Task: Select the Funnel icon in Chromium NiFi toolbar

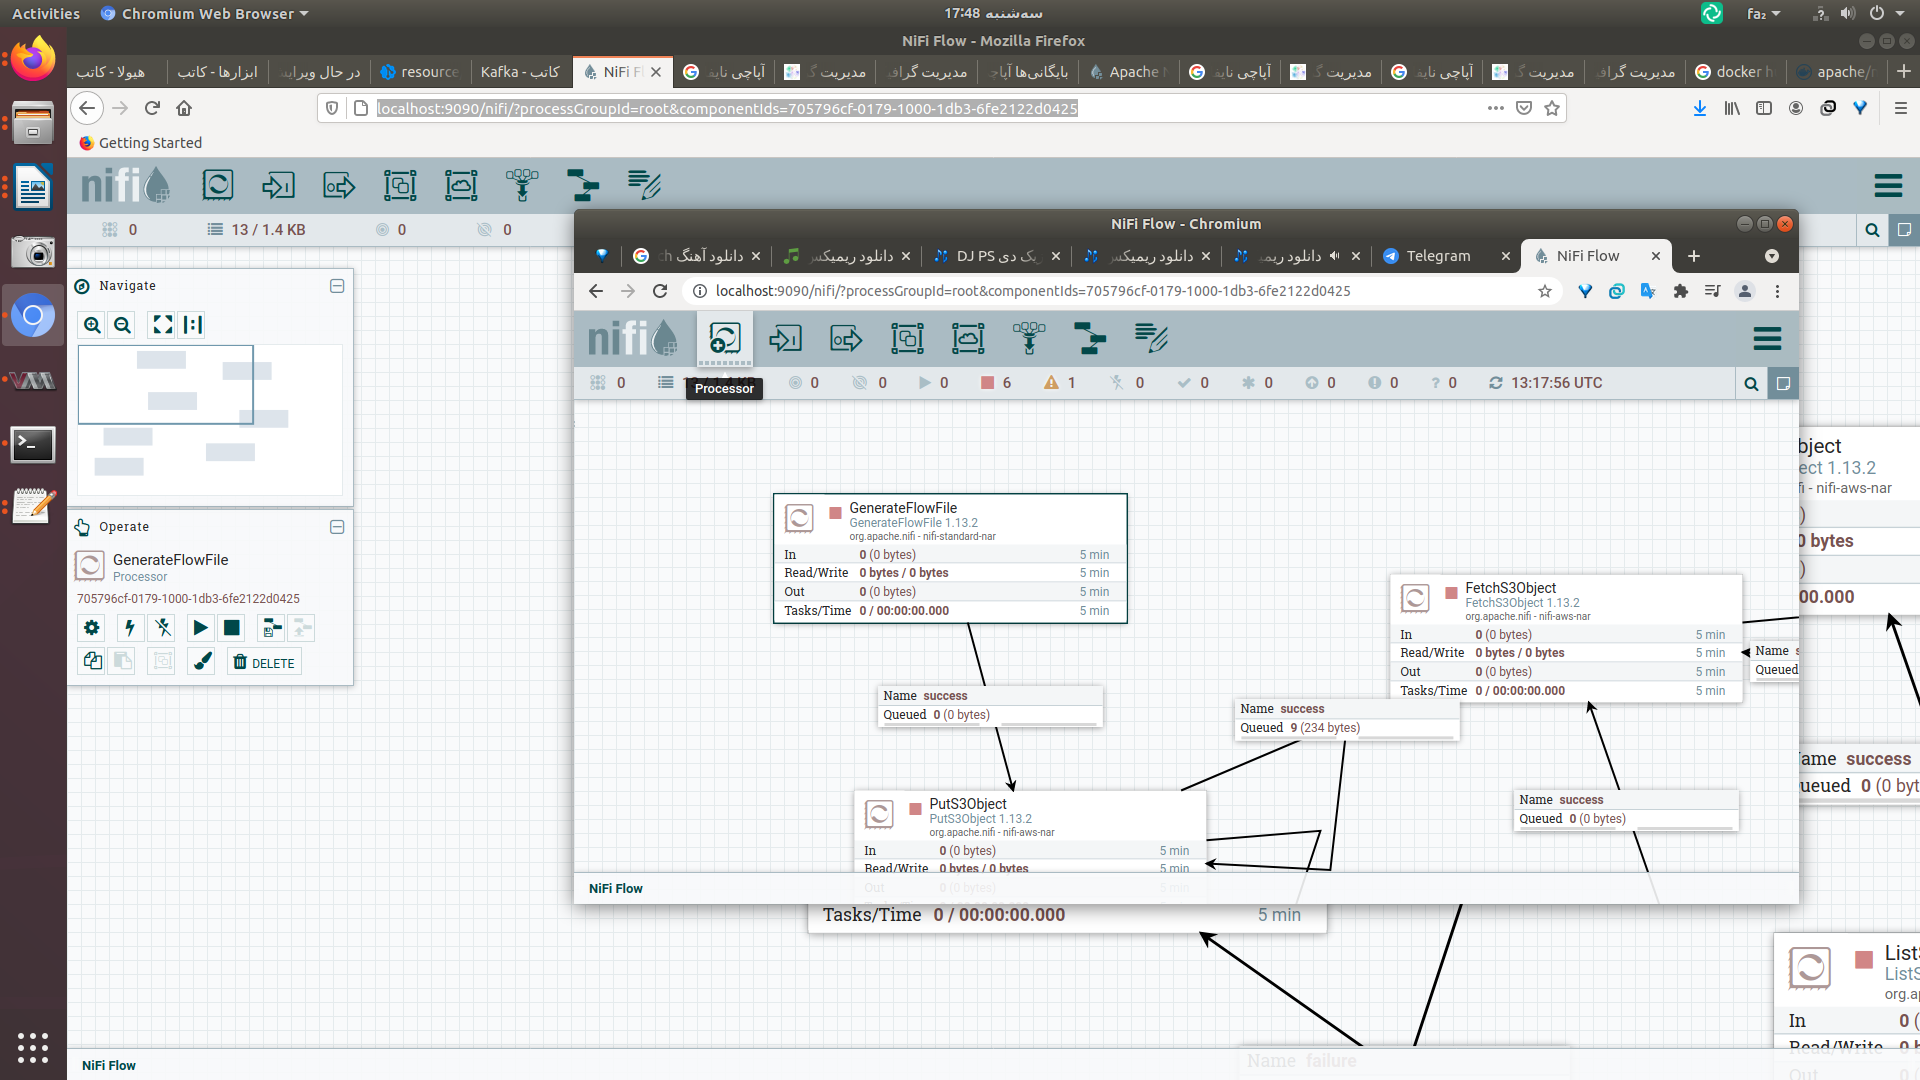Action: (1028, 338)
